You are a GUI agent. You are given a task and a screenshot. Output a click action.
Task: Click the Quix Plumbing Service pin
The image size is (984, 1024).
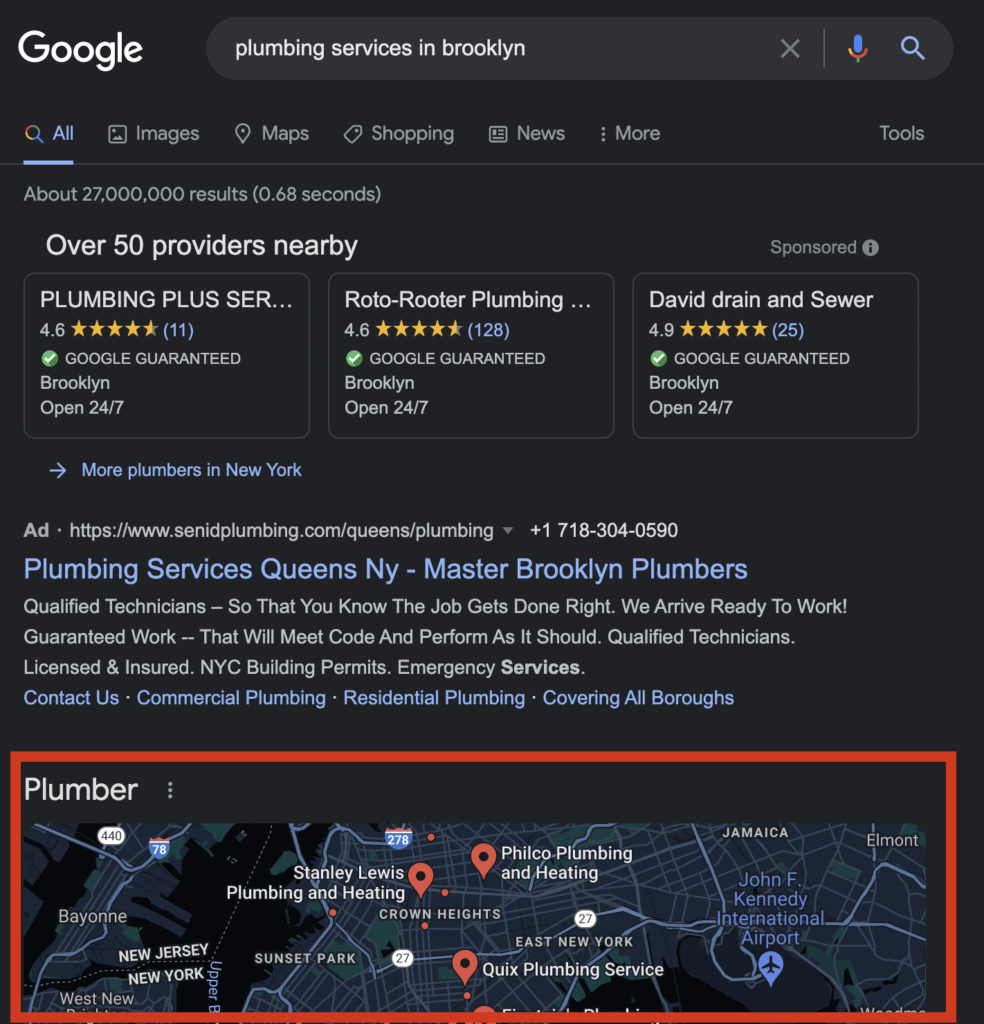(464, 967)
